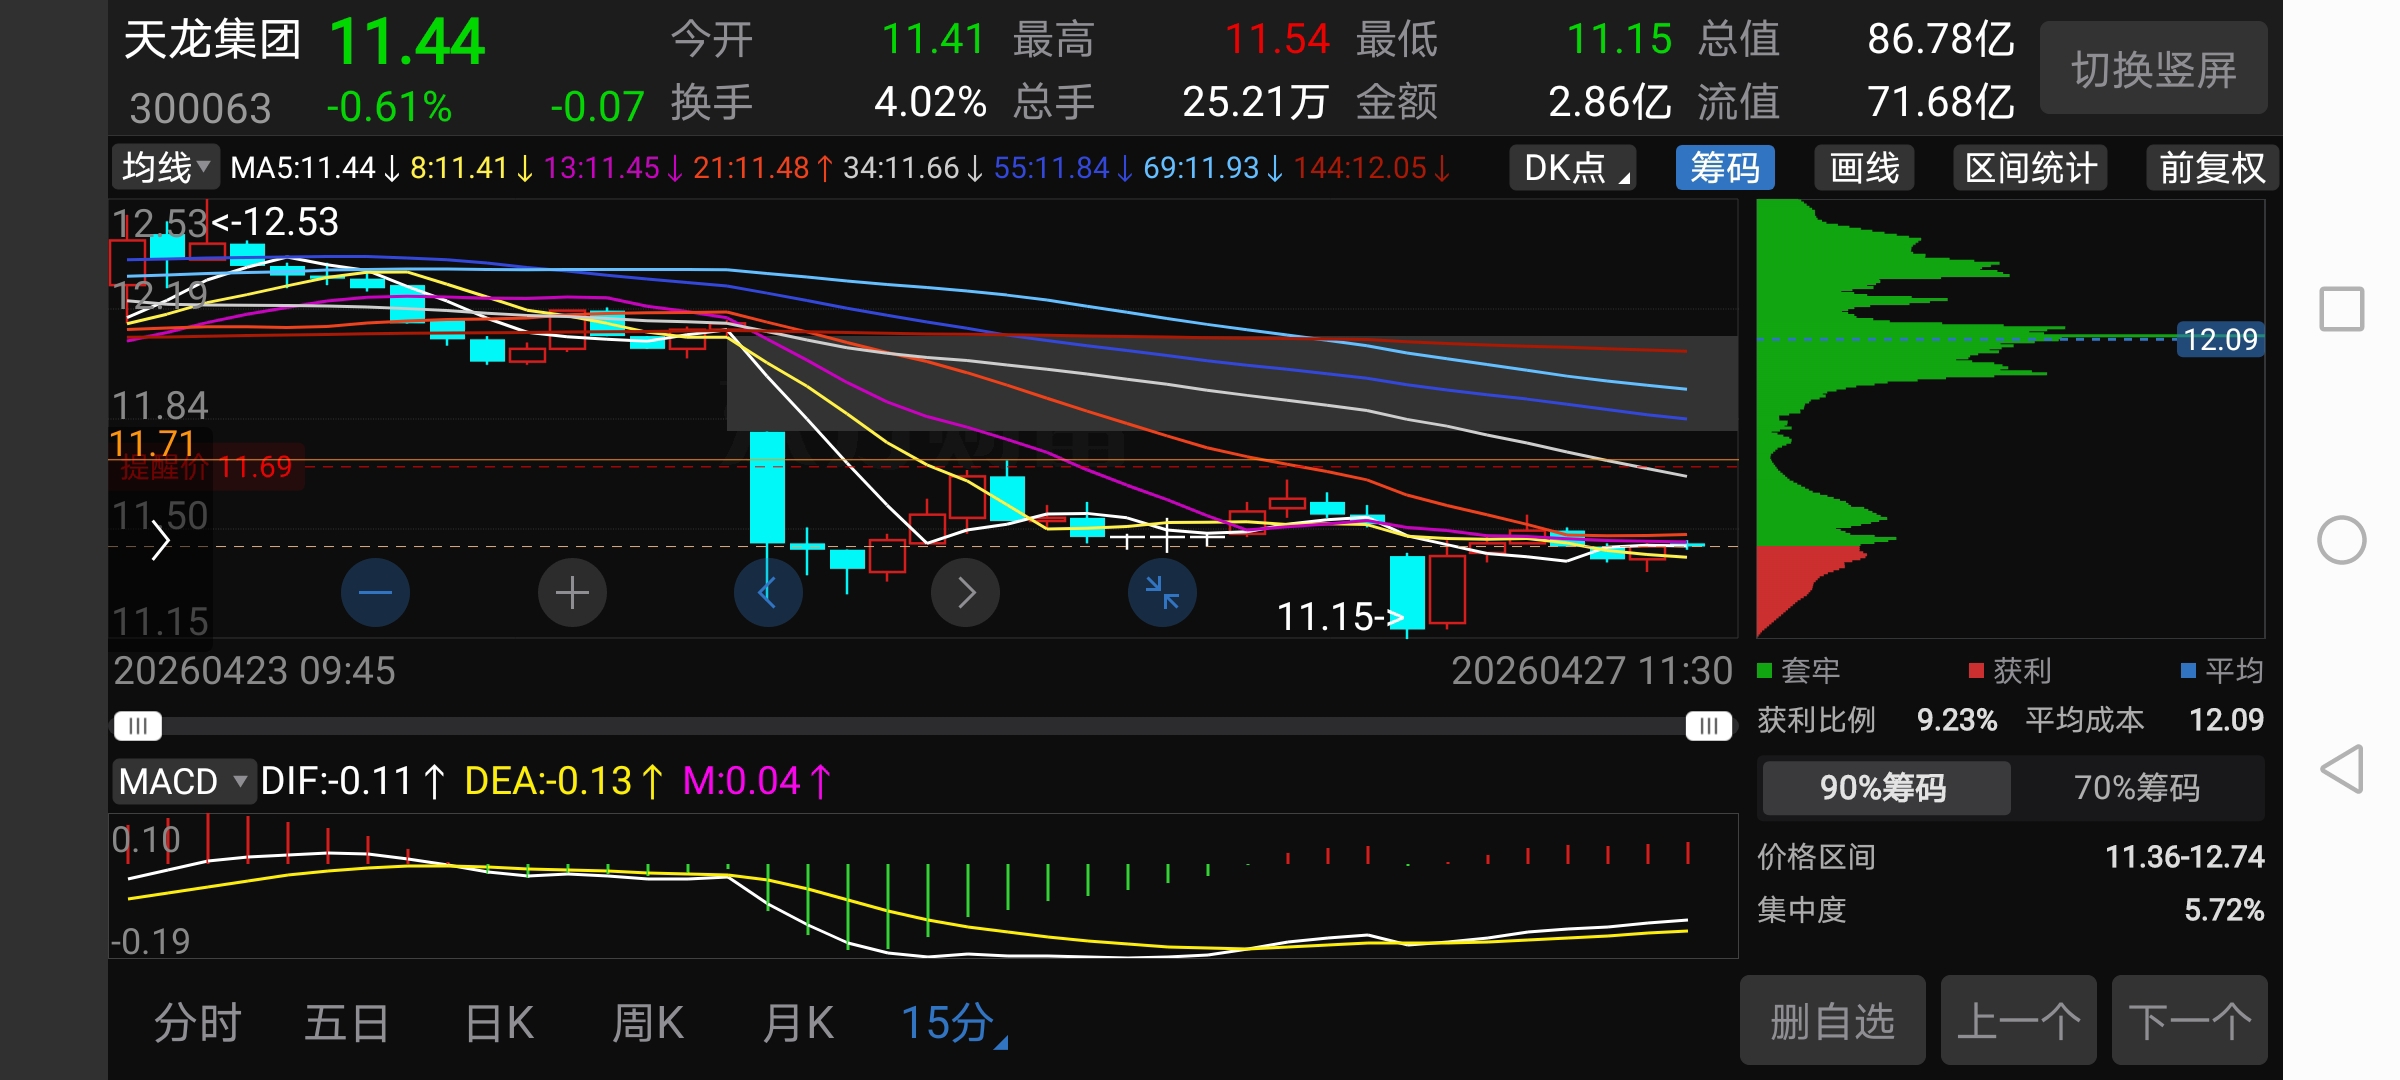Open the MACD indicator dropdown
The image size is (2400, 1080).
pos(183,781)
